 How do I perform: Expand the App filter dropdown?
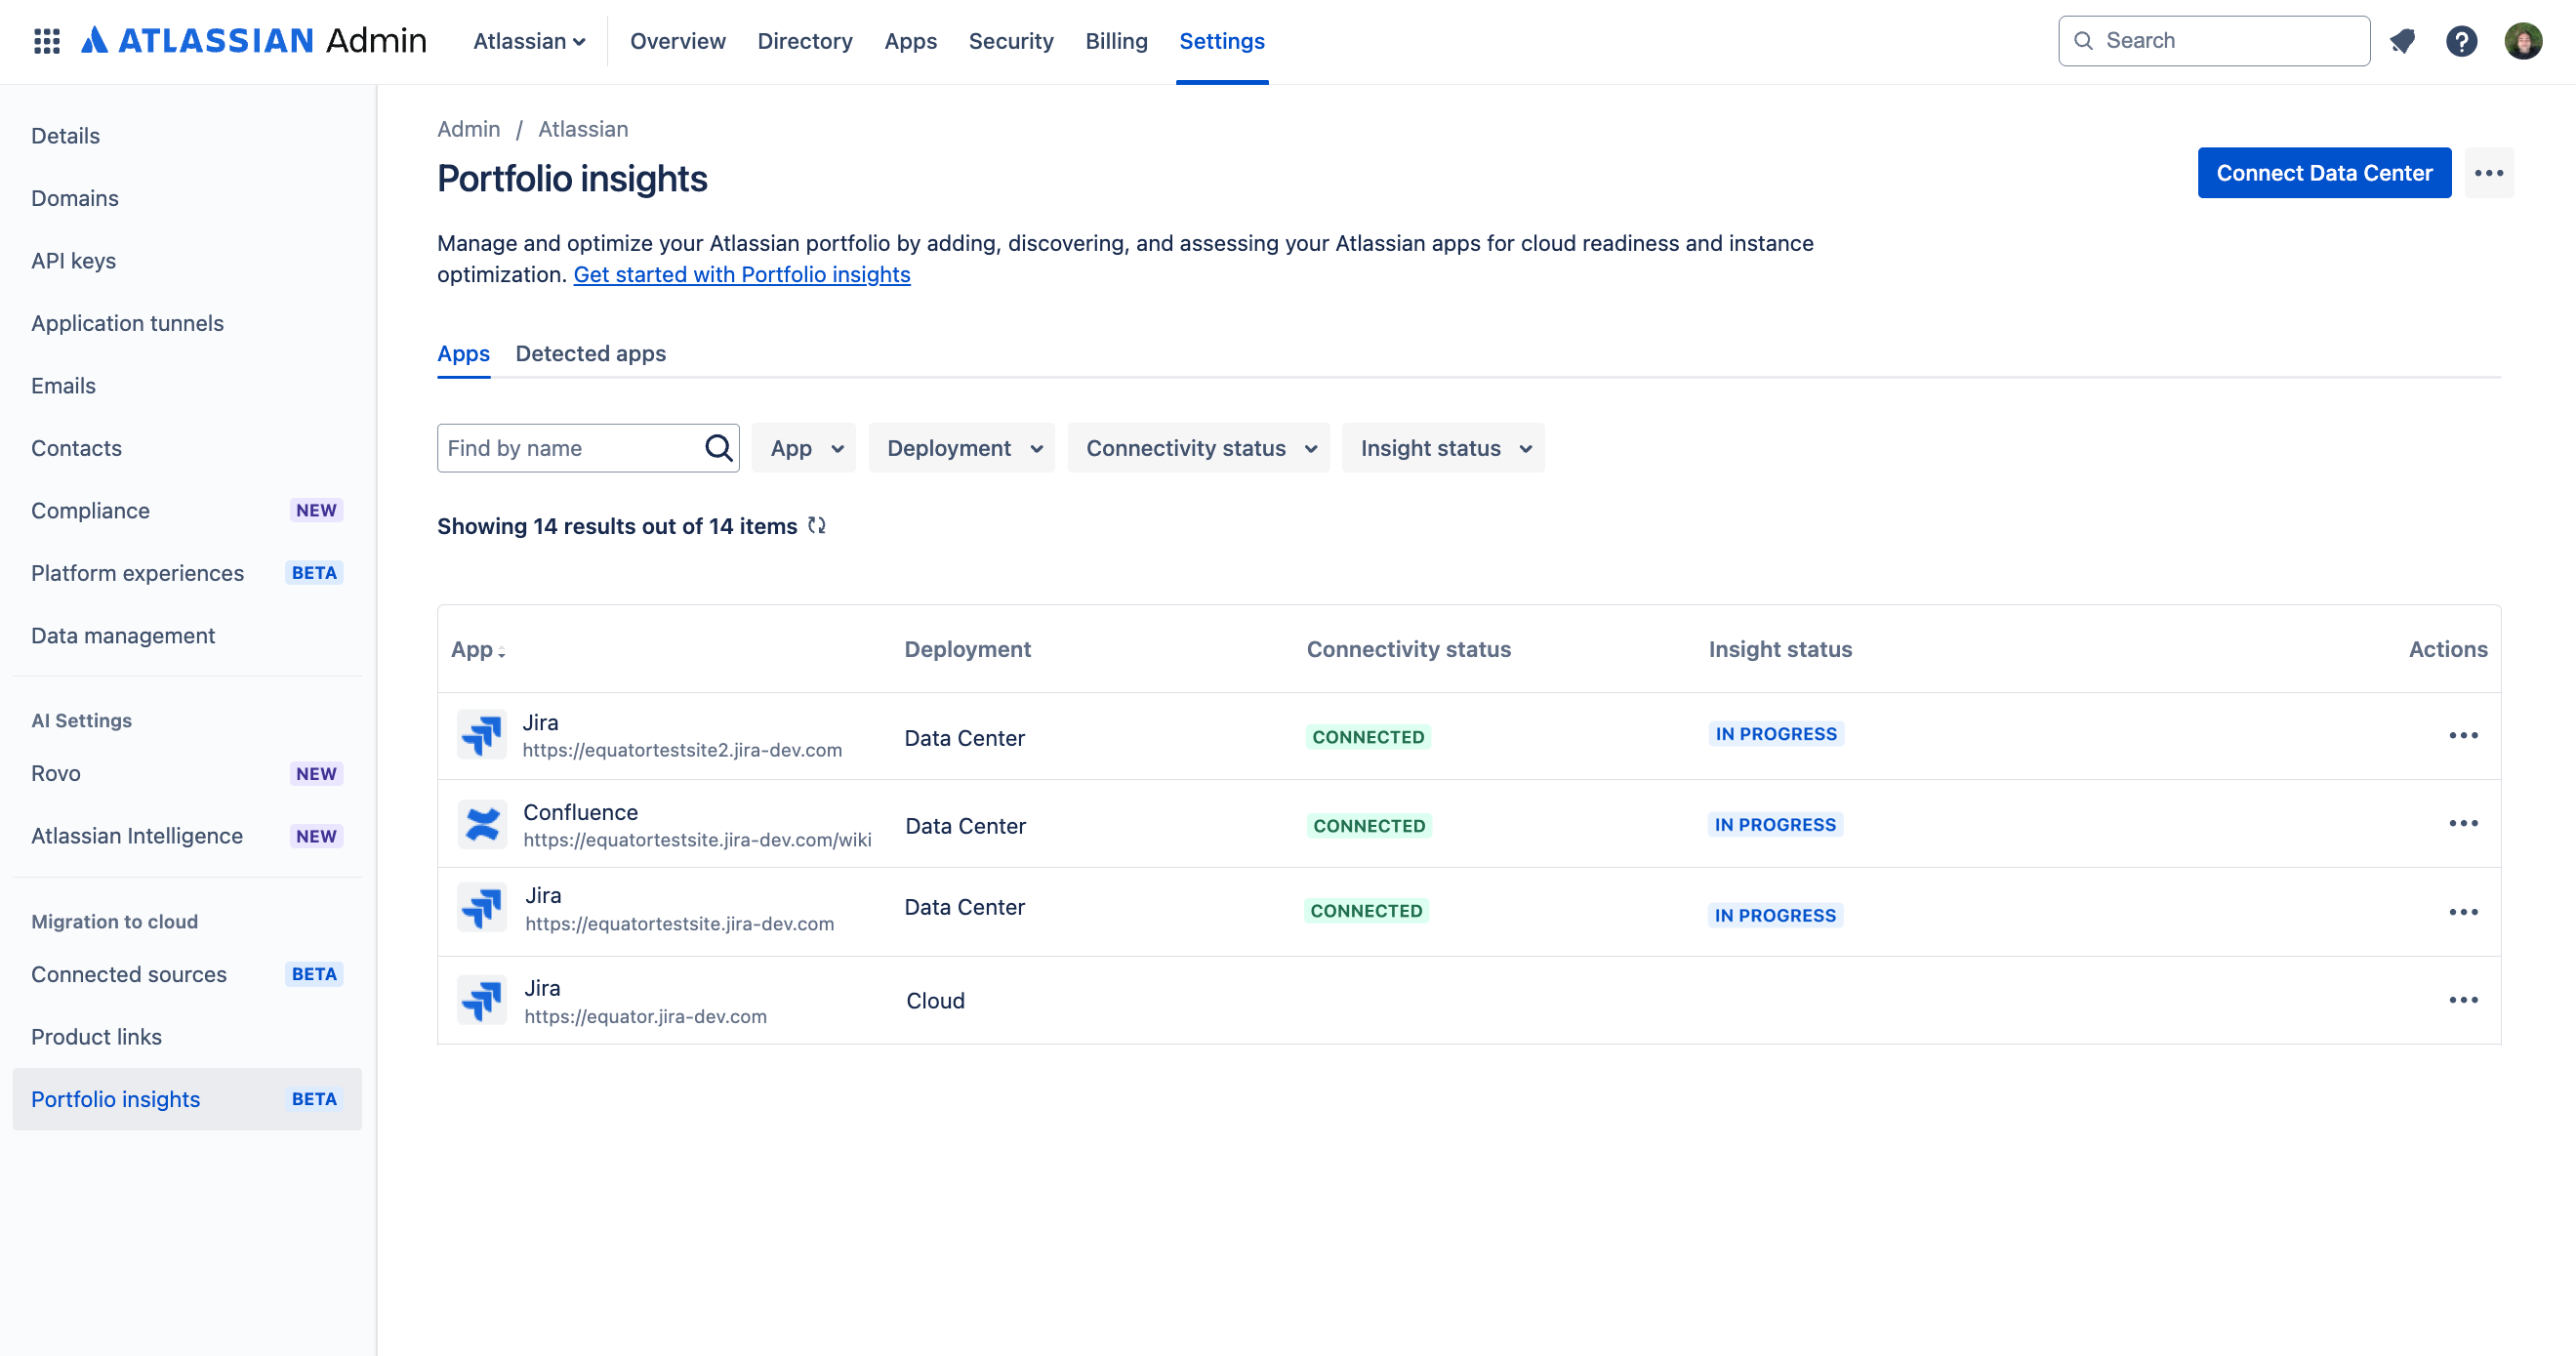805,448
